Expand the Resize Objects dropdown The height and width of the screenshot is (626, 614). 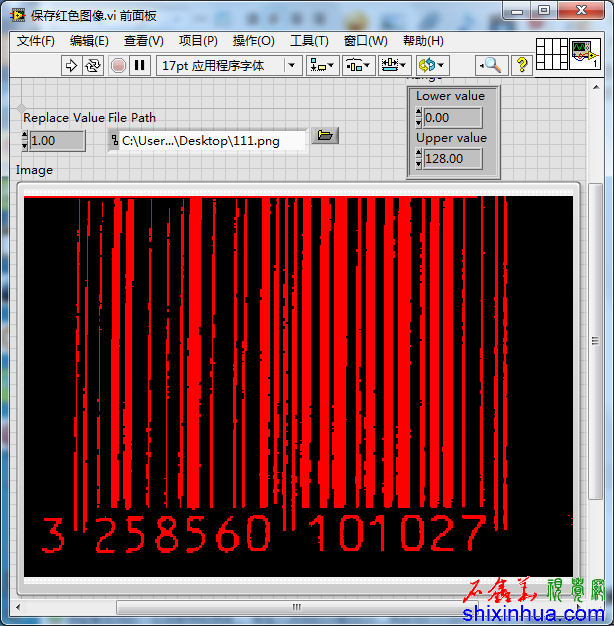pyautogui.click(x=394, y=65)
